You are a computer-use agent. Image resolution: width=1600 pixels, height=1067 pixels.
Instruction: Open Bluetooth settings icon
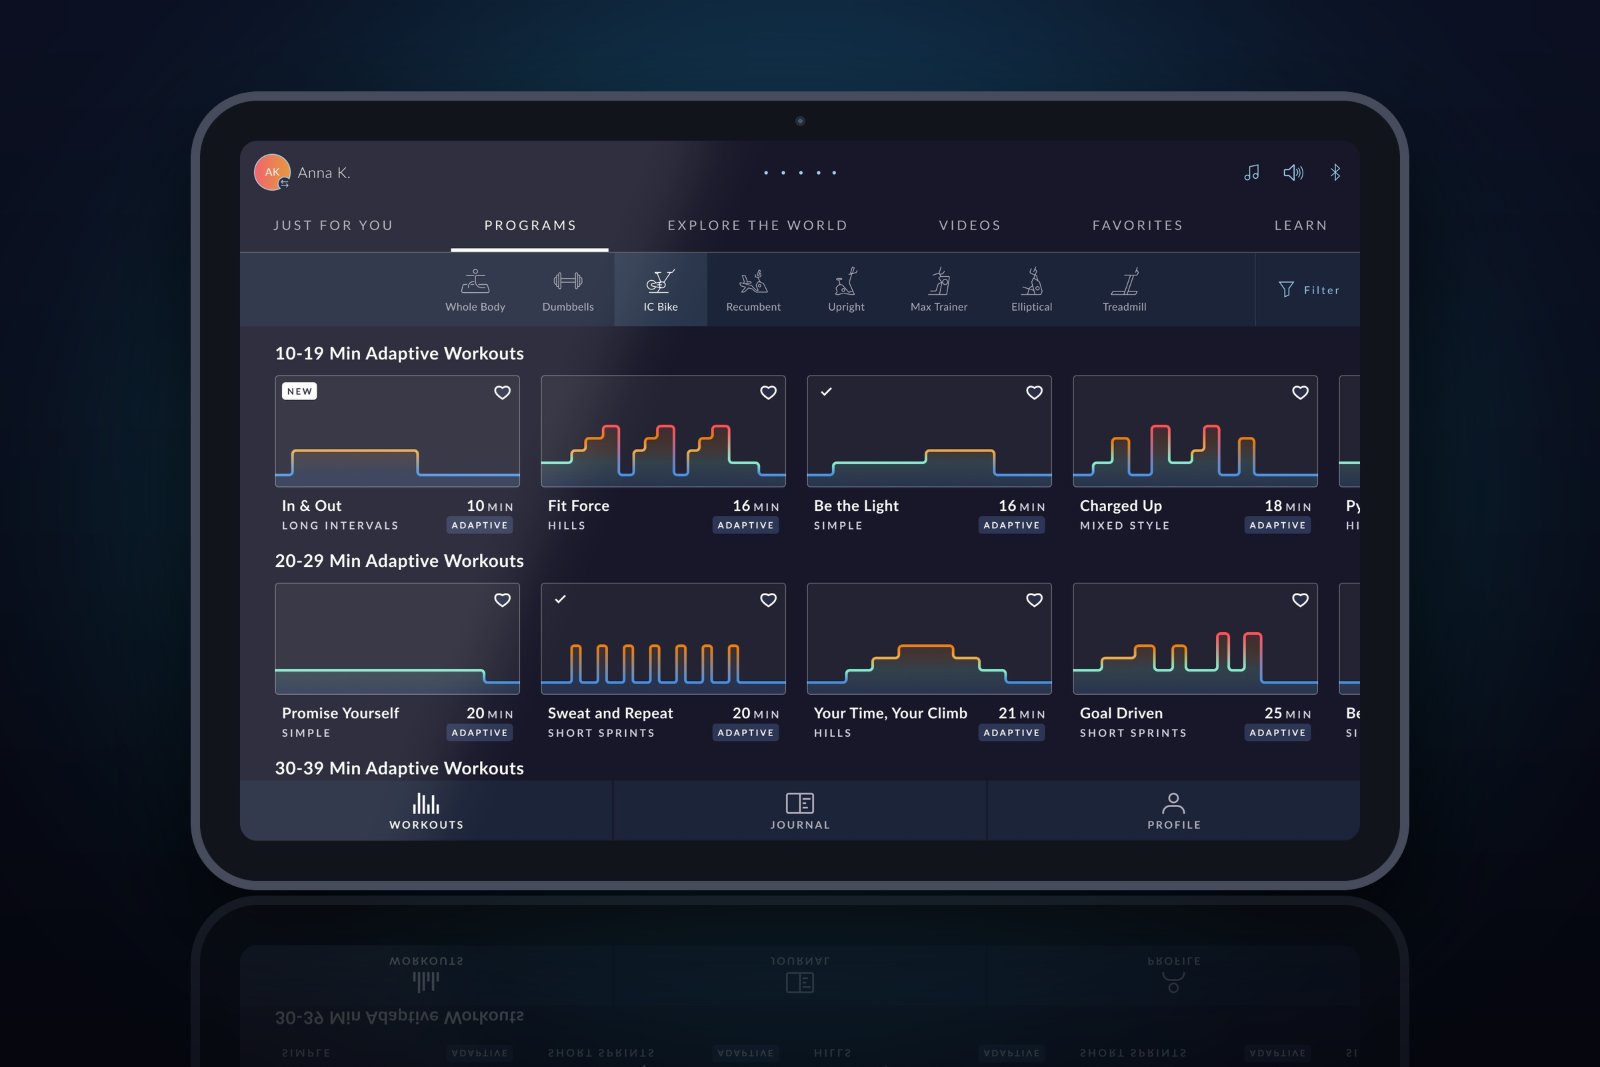(1335, 173)
